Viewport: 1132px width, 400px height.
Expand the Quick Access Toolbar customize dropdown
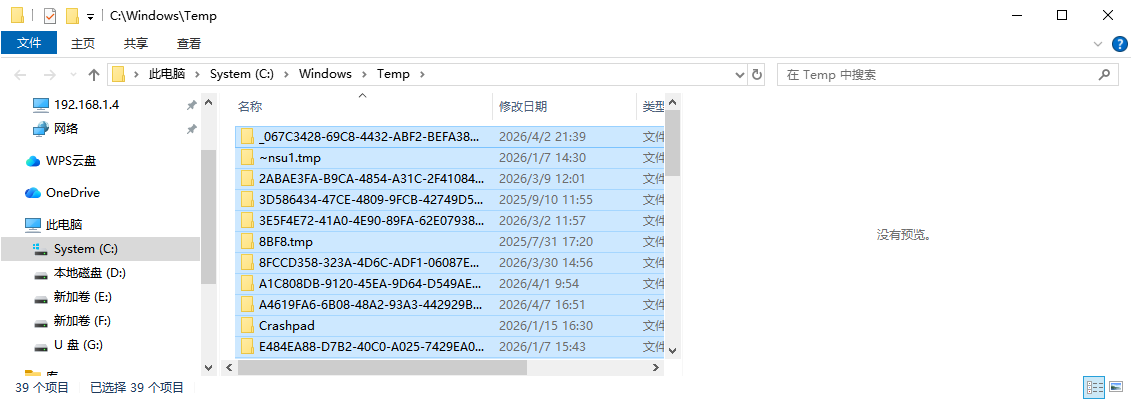pos(90,17)
